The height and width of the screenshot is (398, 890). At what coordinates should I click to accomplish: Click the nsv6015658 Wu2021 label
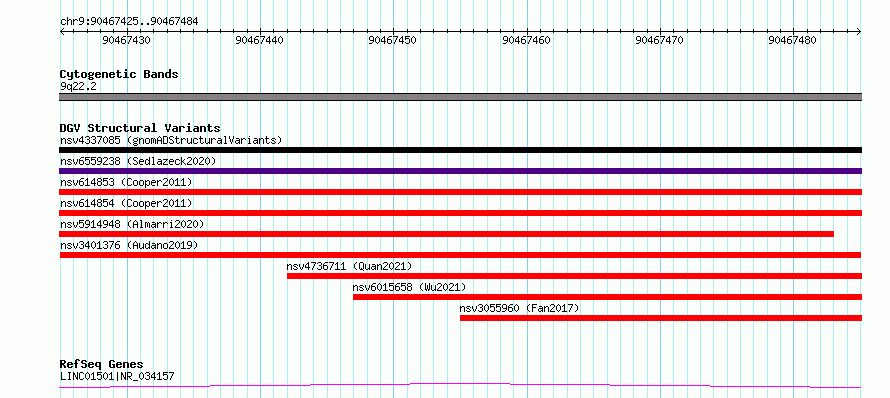[409, 287]
